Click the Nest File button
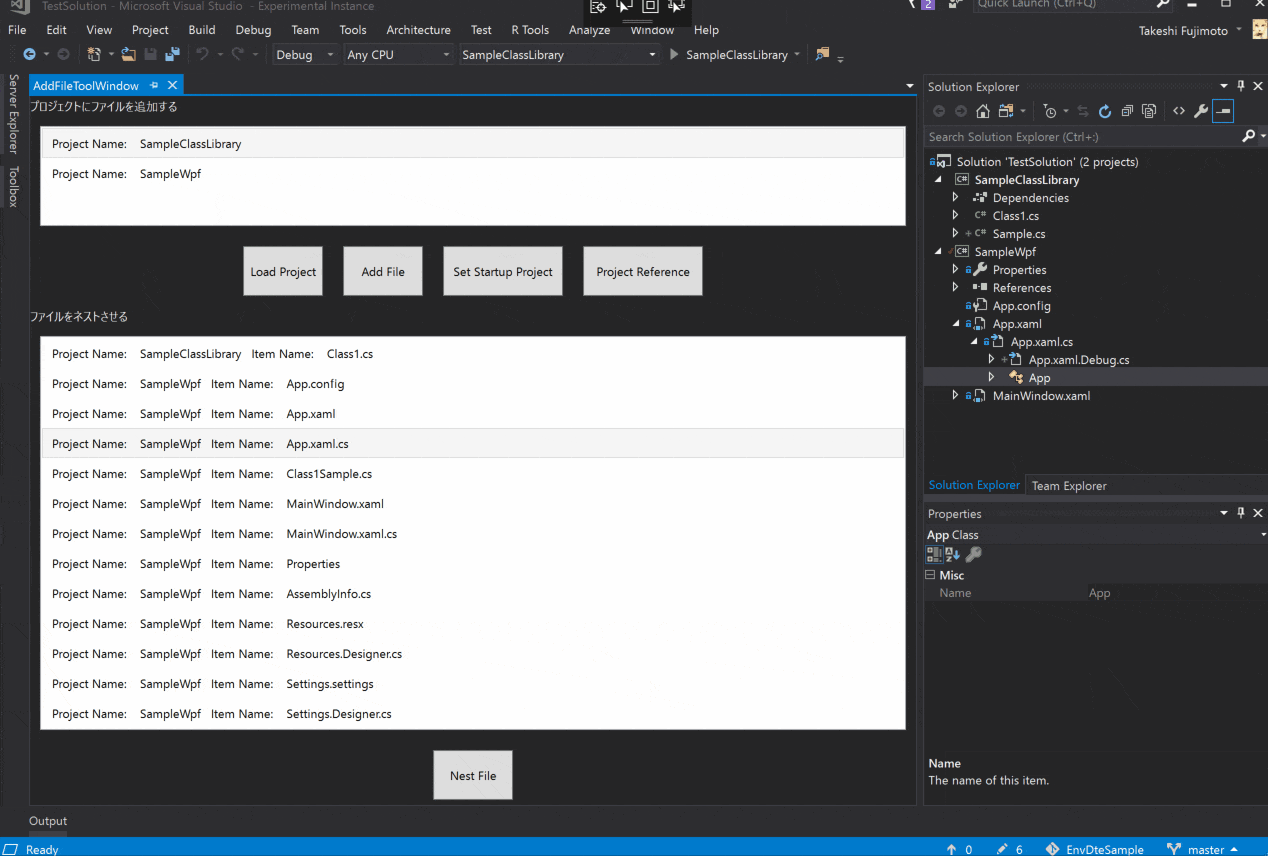1268x856 pixels. click(x=473, y=775)
